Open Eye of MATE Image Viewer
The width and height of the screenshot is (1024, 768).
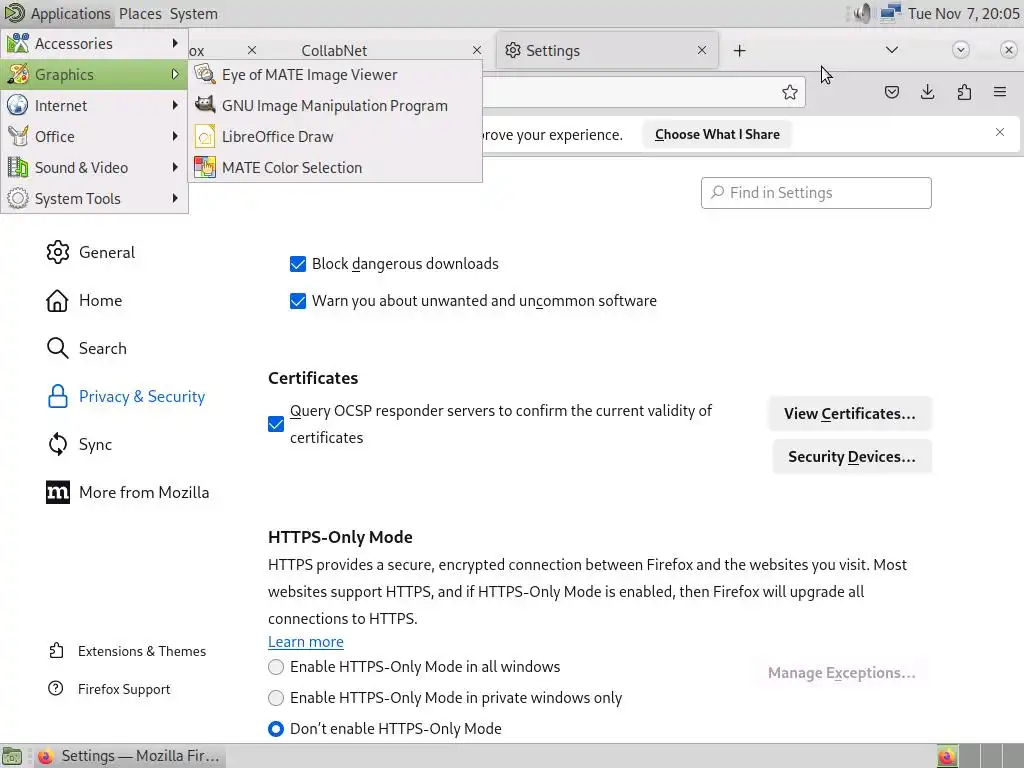(335, 75)
